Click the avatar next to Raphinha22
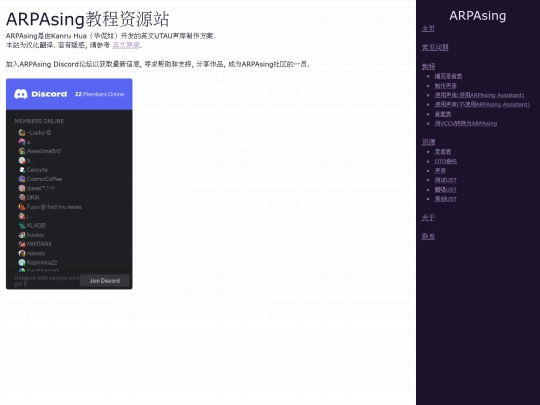This screenshot has height=405, width=540. click(22, 262)
